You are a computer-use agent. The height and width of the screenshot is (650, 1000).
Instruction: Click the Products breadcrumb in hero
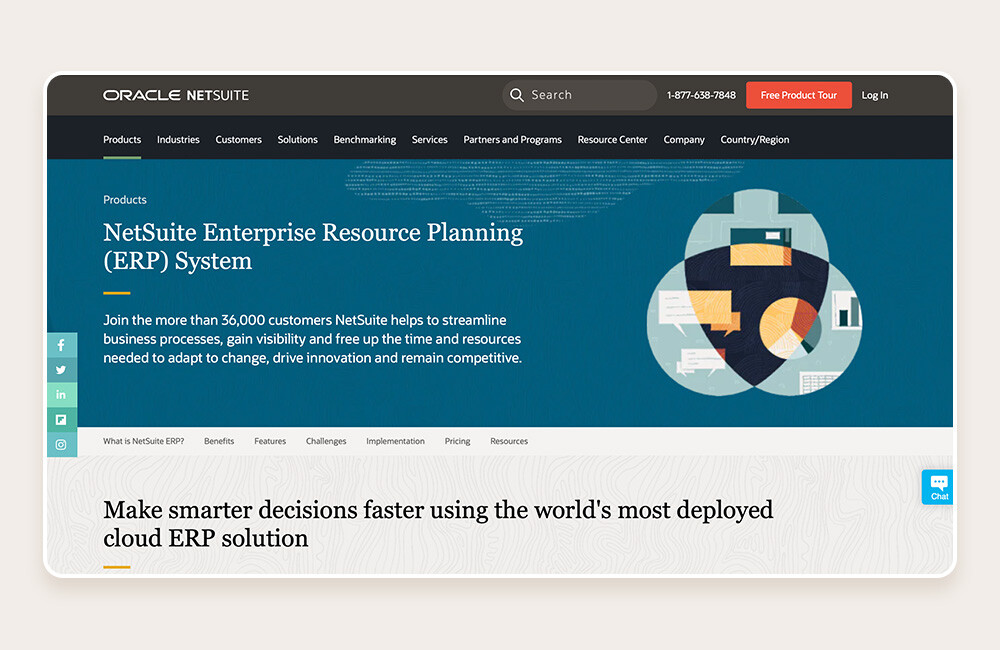click(124, 200)
